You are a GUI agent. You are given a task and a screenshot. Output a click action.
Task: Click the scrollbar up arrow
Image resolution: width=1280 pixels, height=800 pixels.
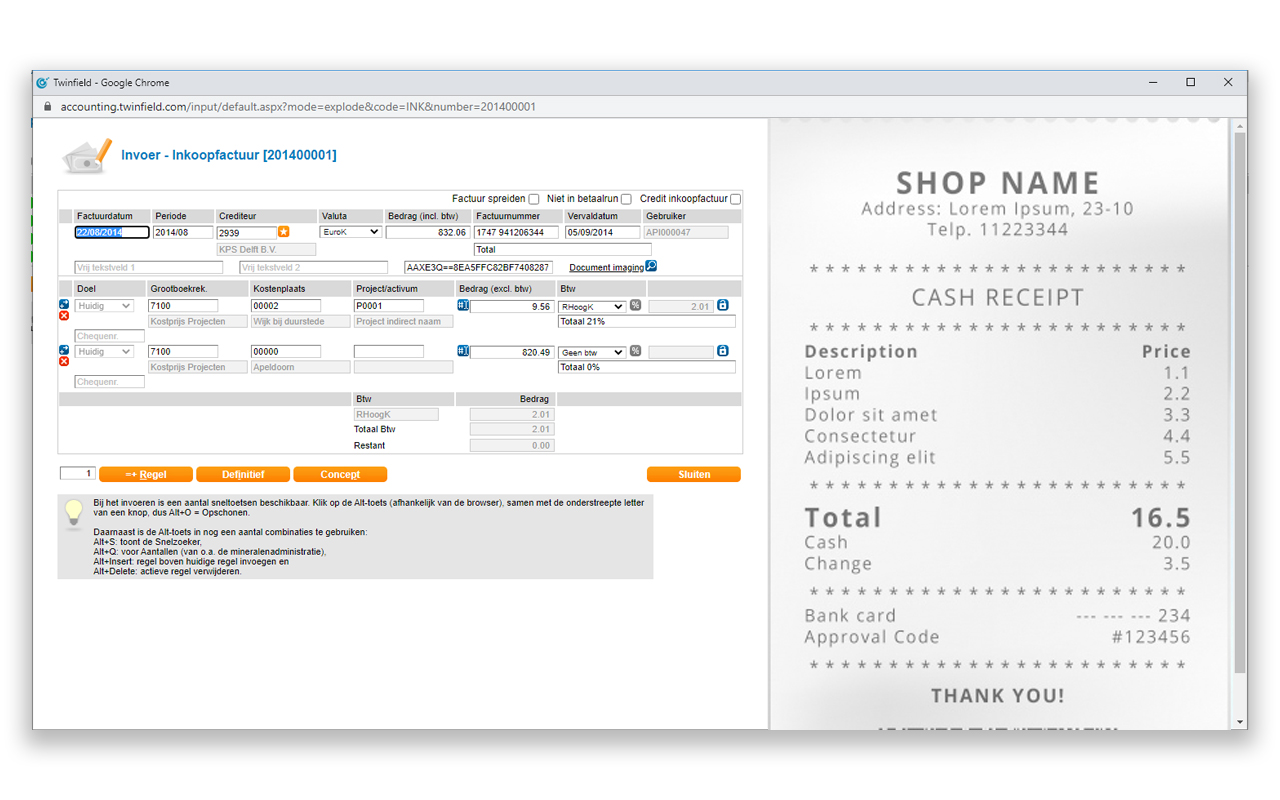pos(1240,126)
